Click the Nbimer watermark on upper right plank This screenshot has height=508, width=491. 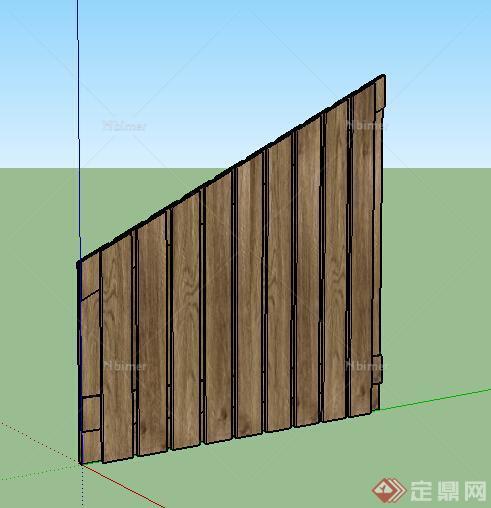pyautogui.click(x=367, y=126)
